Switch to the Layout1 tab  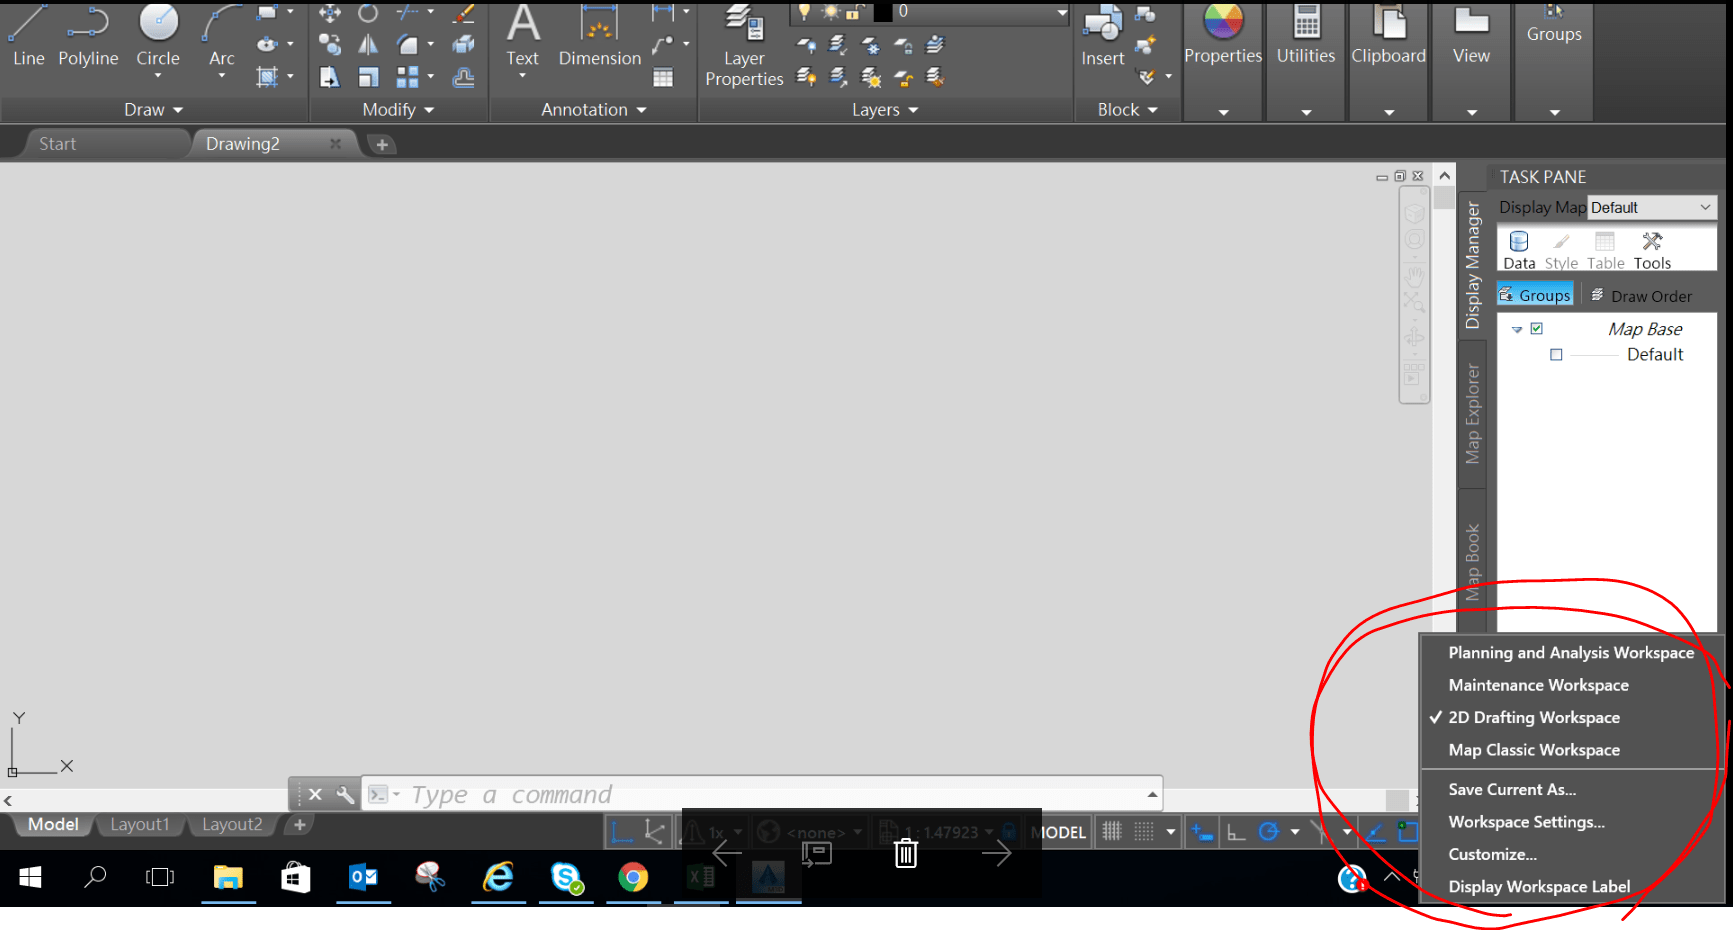(x=140, y=824)
